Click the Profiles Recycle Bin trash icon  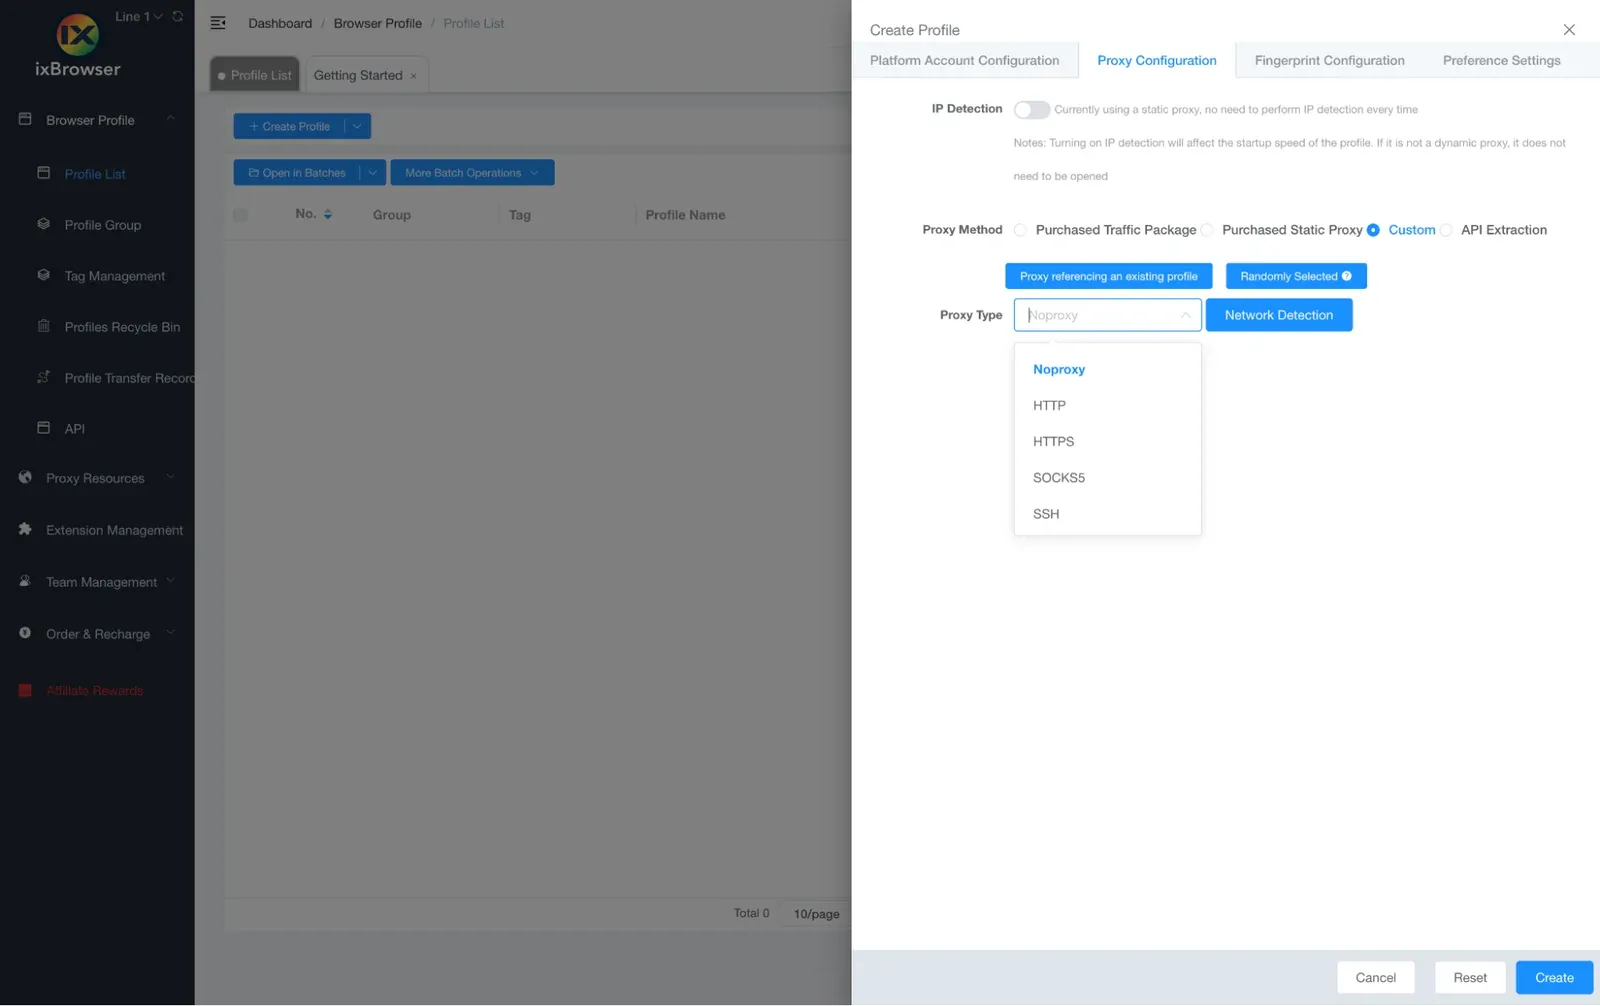(43, 326)
